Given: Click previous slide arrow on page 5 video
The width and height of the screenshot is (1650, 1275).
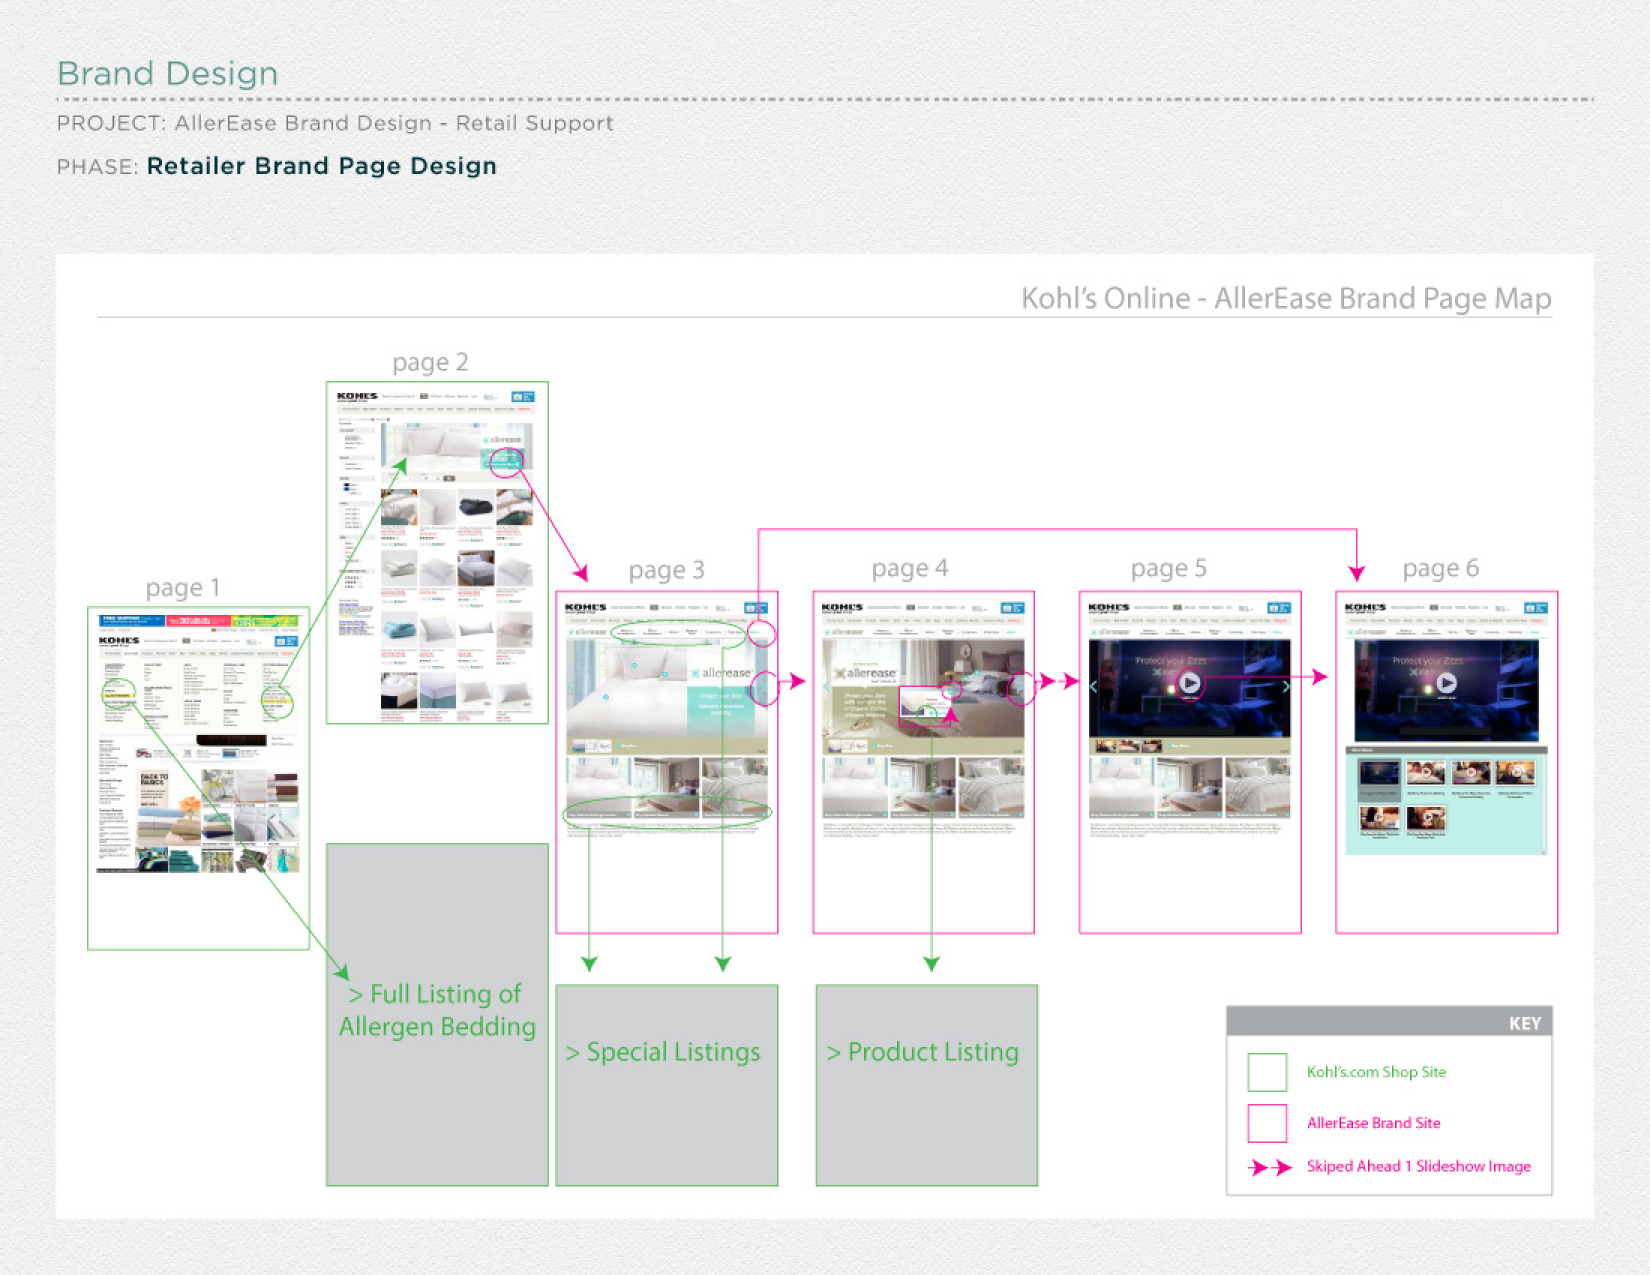Looking at the screenshot, I should [1093, 687].
